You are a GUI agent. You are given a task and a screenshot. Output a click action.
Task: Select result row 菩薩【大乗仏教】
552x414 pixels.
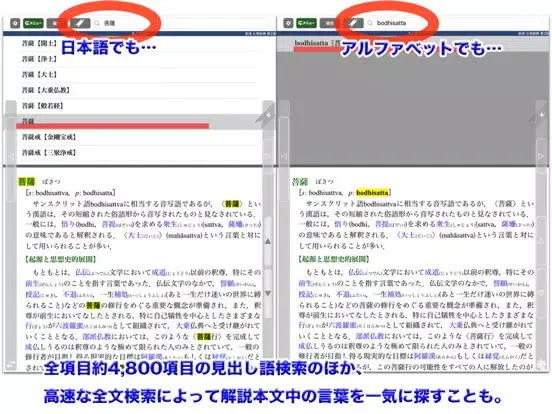tap(139, 90)
